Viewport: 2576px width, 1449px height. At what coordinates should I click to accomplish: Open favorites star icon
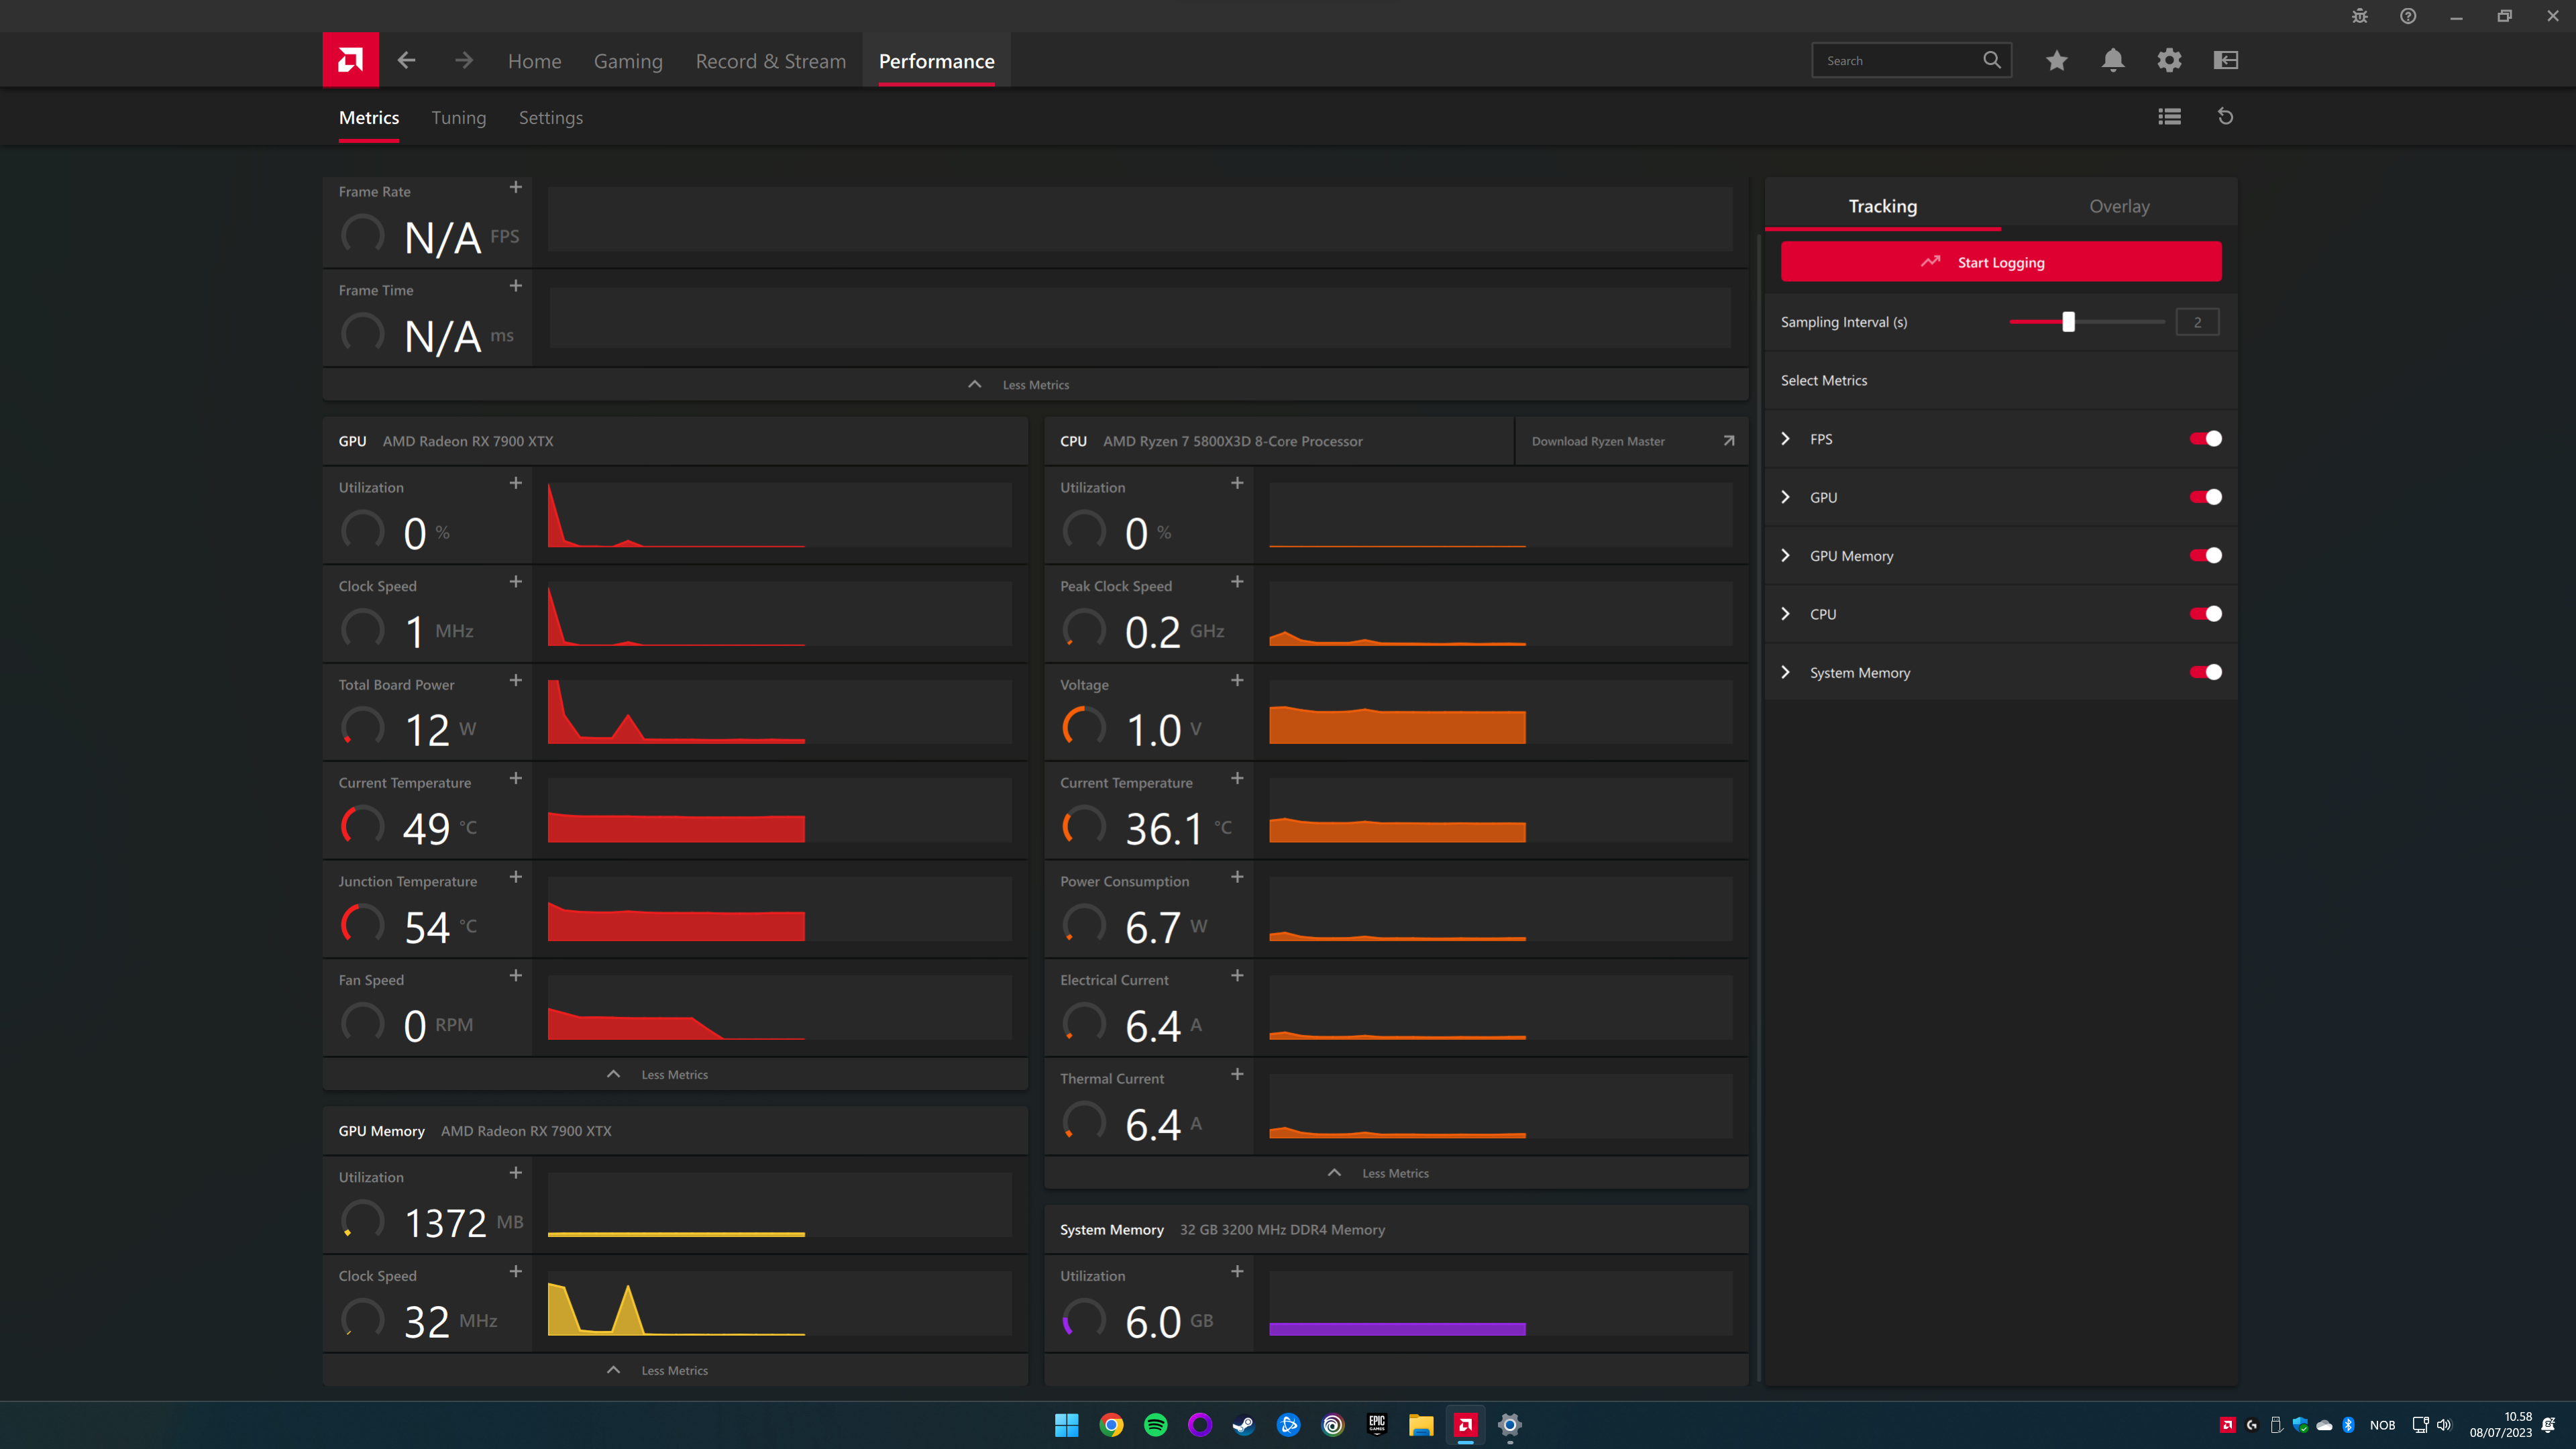coord(2057,60)
